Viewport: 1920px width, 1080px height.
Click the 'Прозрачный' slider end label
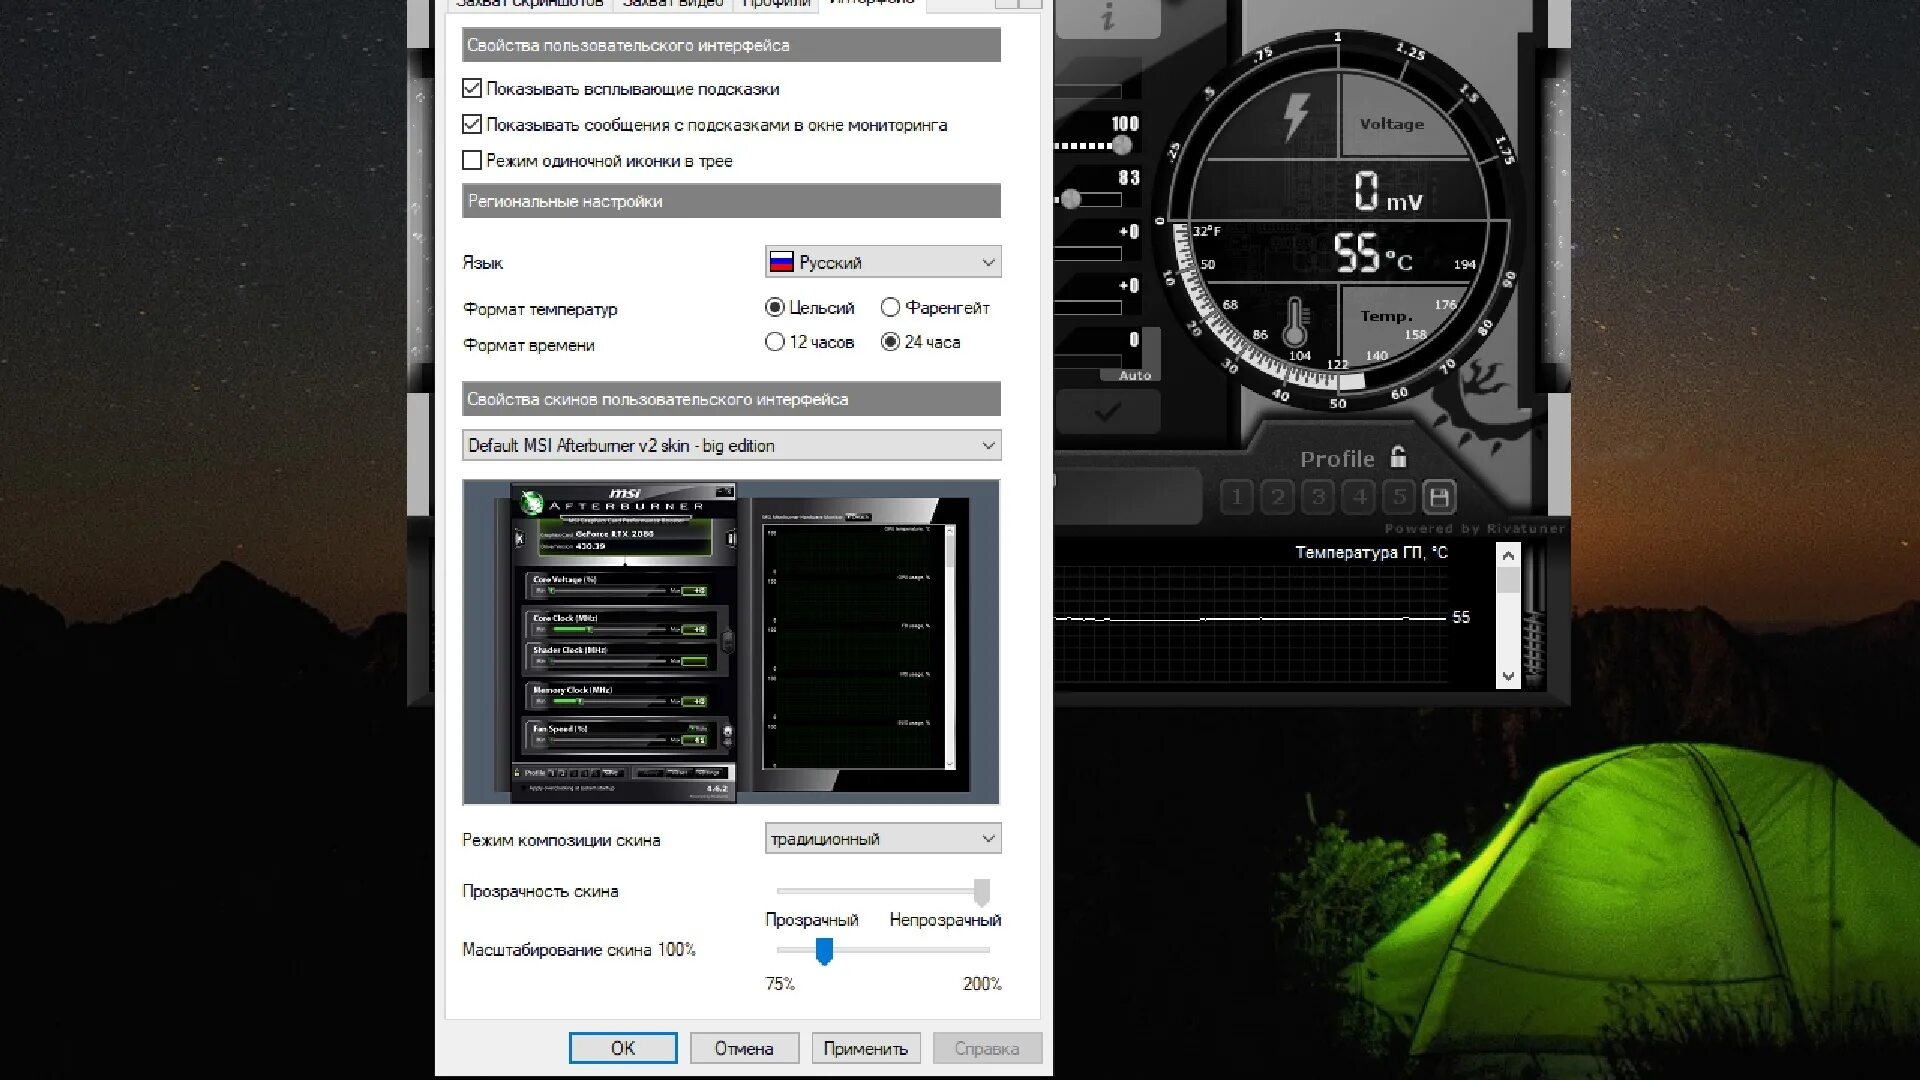pos(811,920)
